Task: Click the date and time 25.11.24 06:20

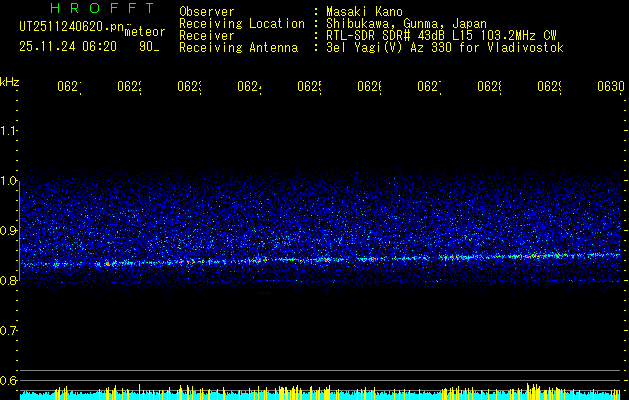Action: [x=68, y=47]
